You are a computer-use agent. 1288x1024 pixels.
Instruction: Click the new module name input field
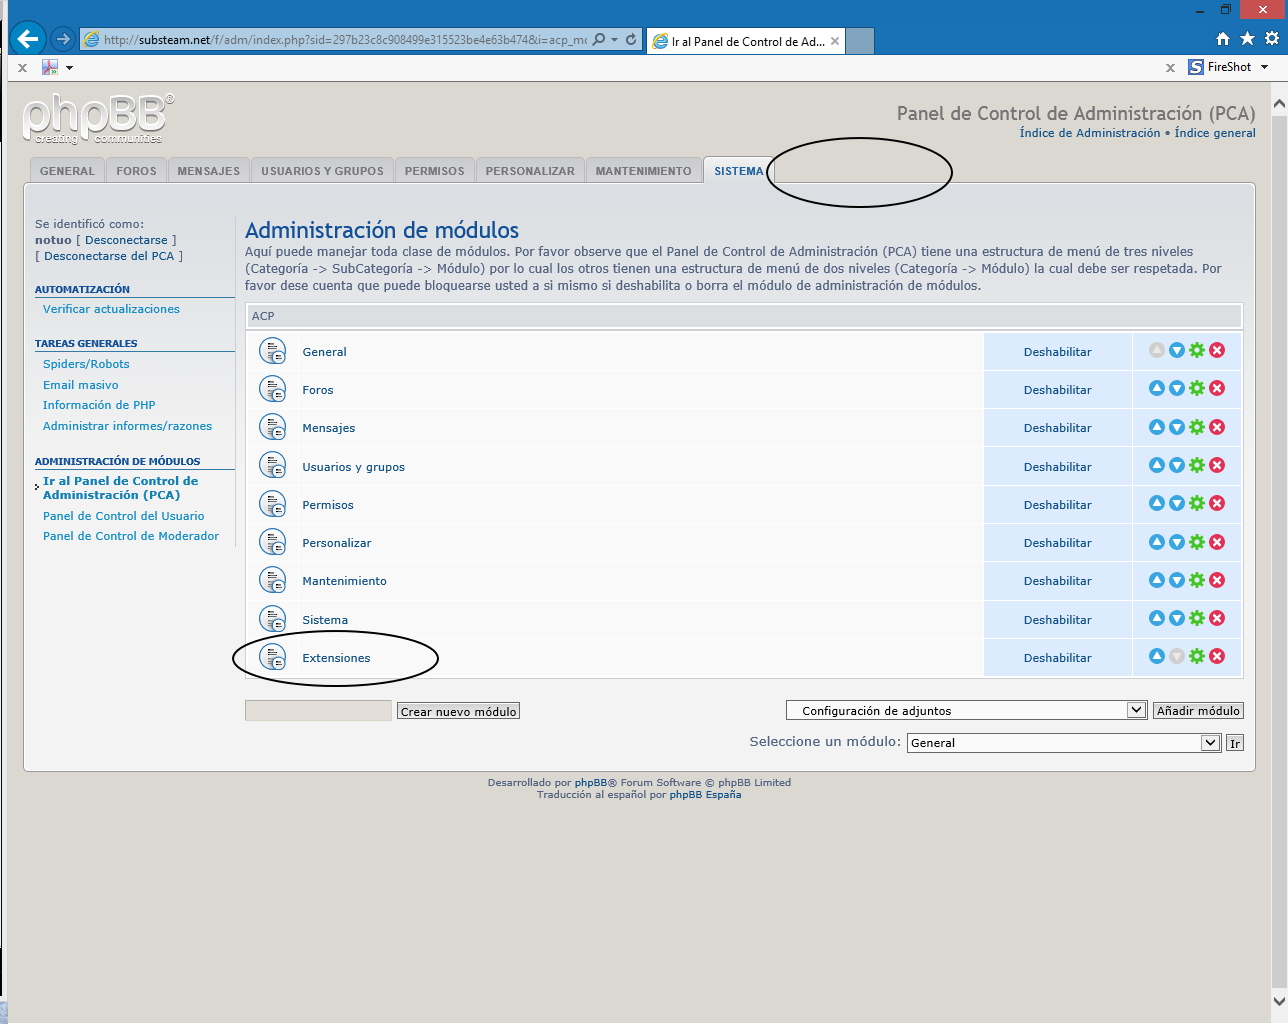tap(318, 711)
